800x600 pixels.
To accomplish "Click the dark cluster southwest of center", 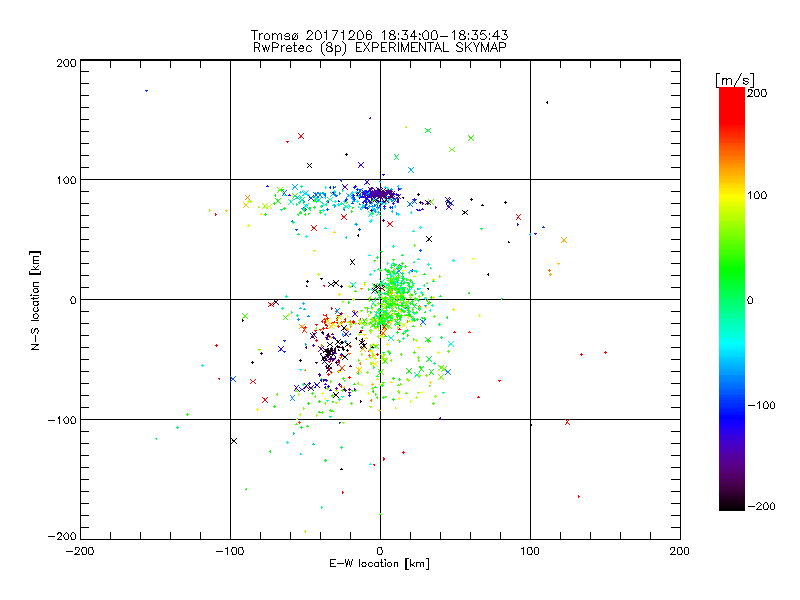I will (x=329, y=352).
